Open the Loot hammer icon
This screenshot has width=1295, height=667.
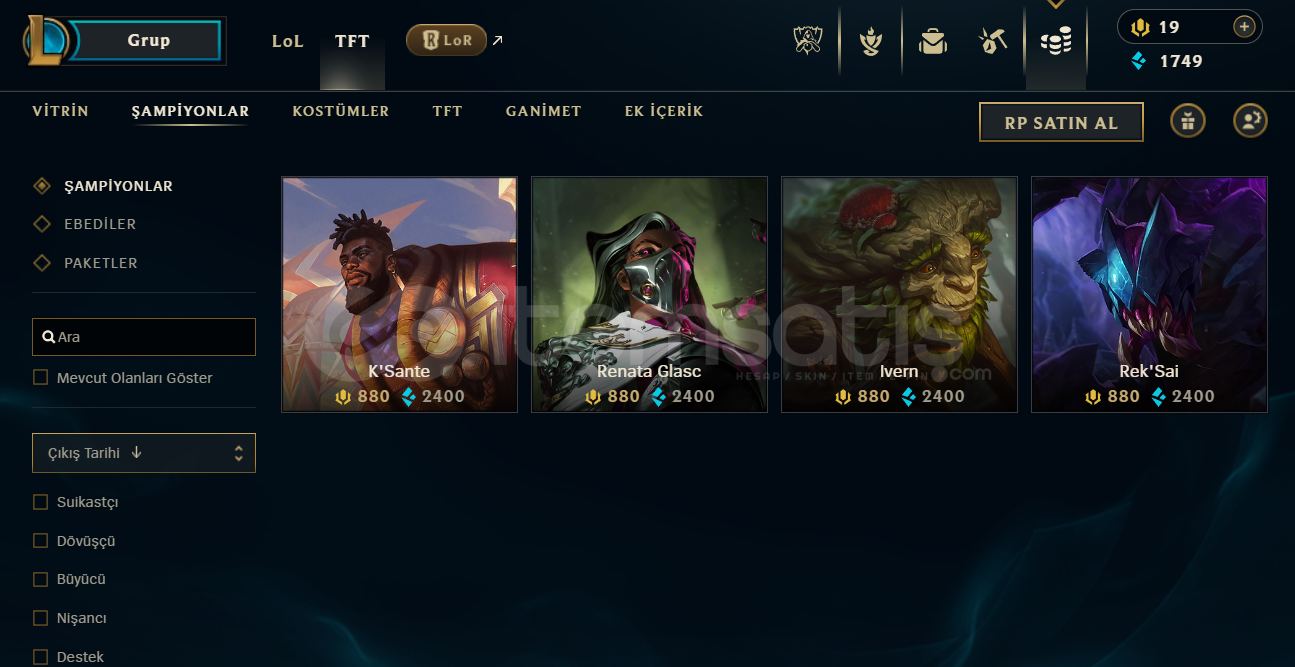click(x=993, y=41)
